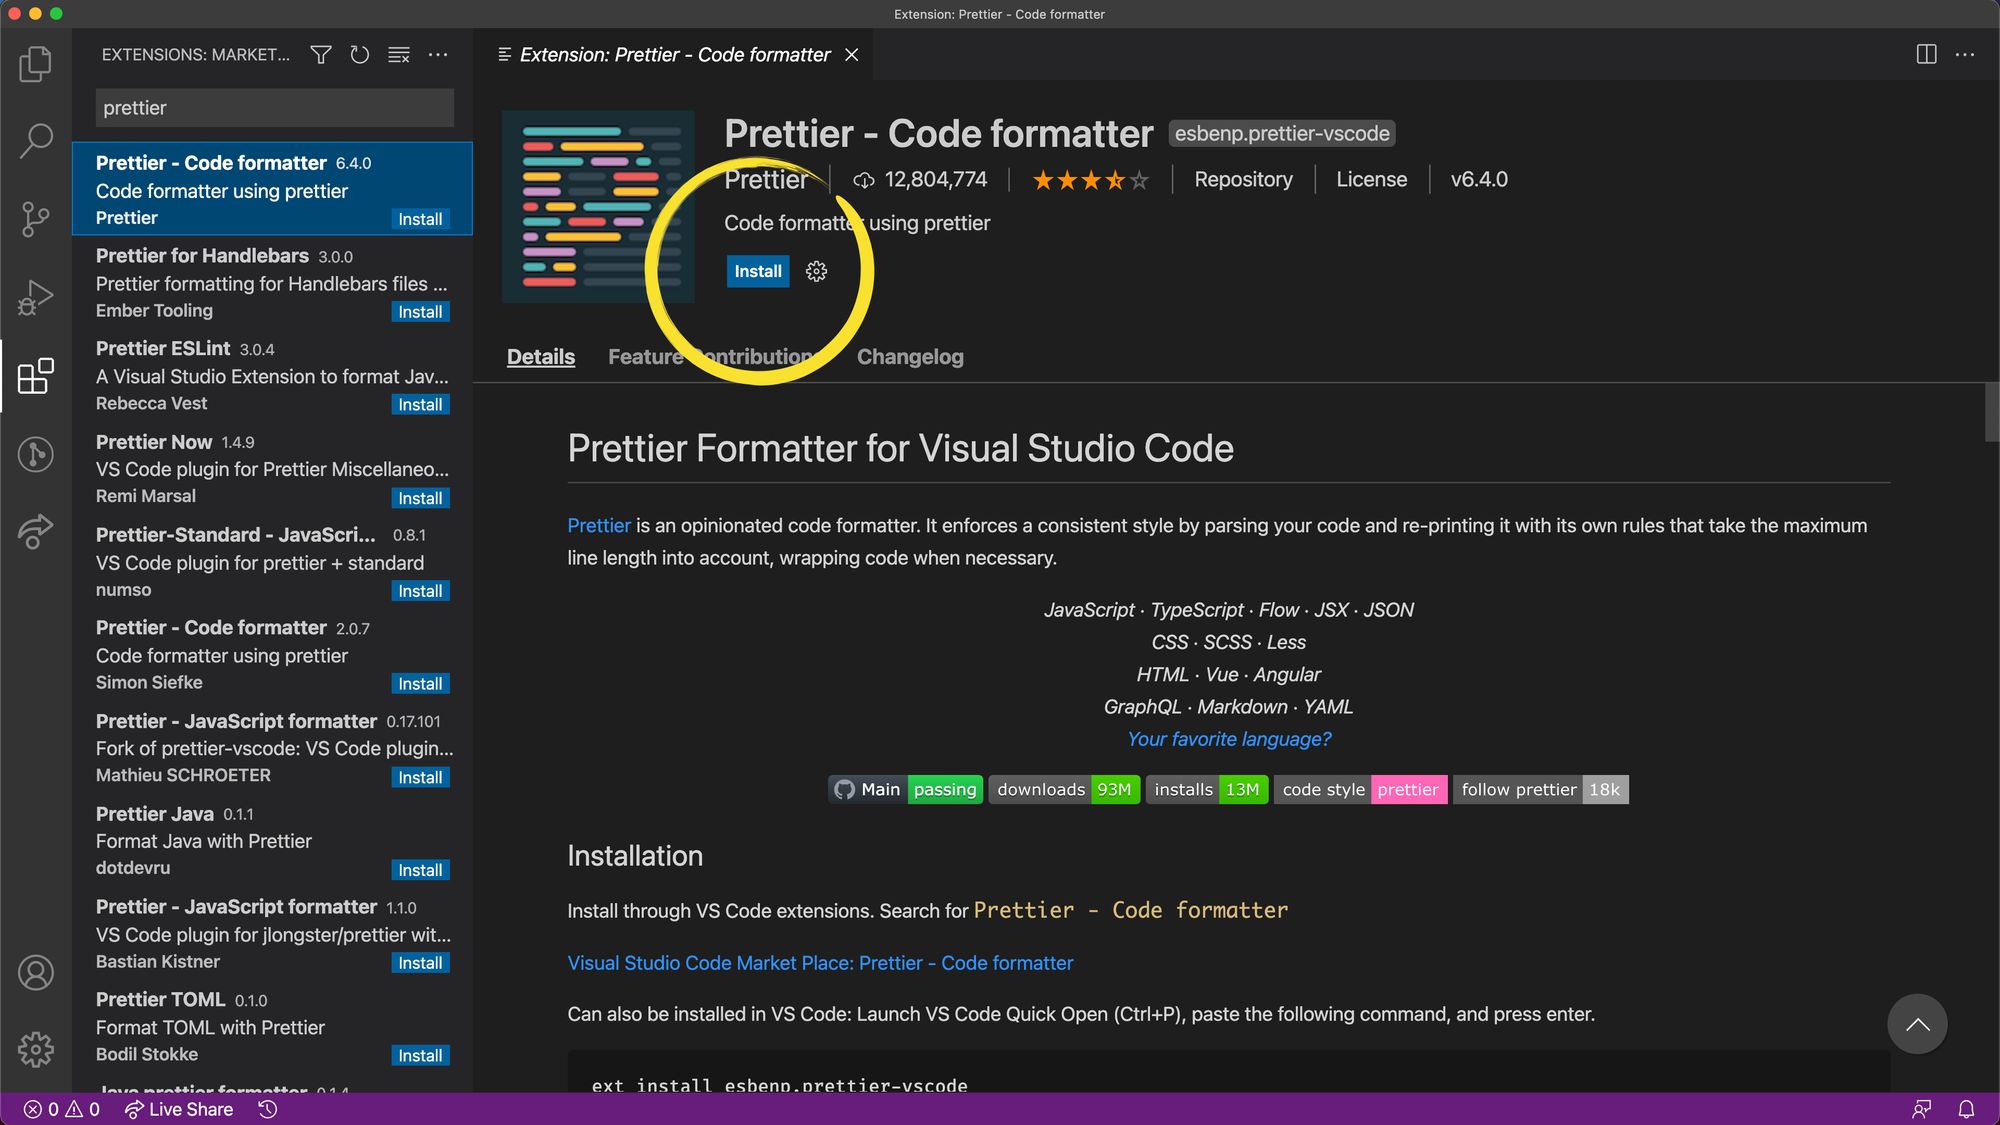Open the Search view
The height and width of the screenshot is (1125, 2000).
(36, 141)
